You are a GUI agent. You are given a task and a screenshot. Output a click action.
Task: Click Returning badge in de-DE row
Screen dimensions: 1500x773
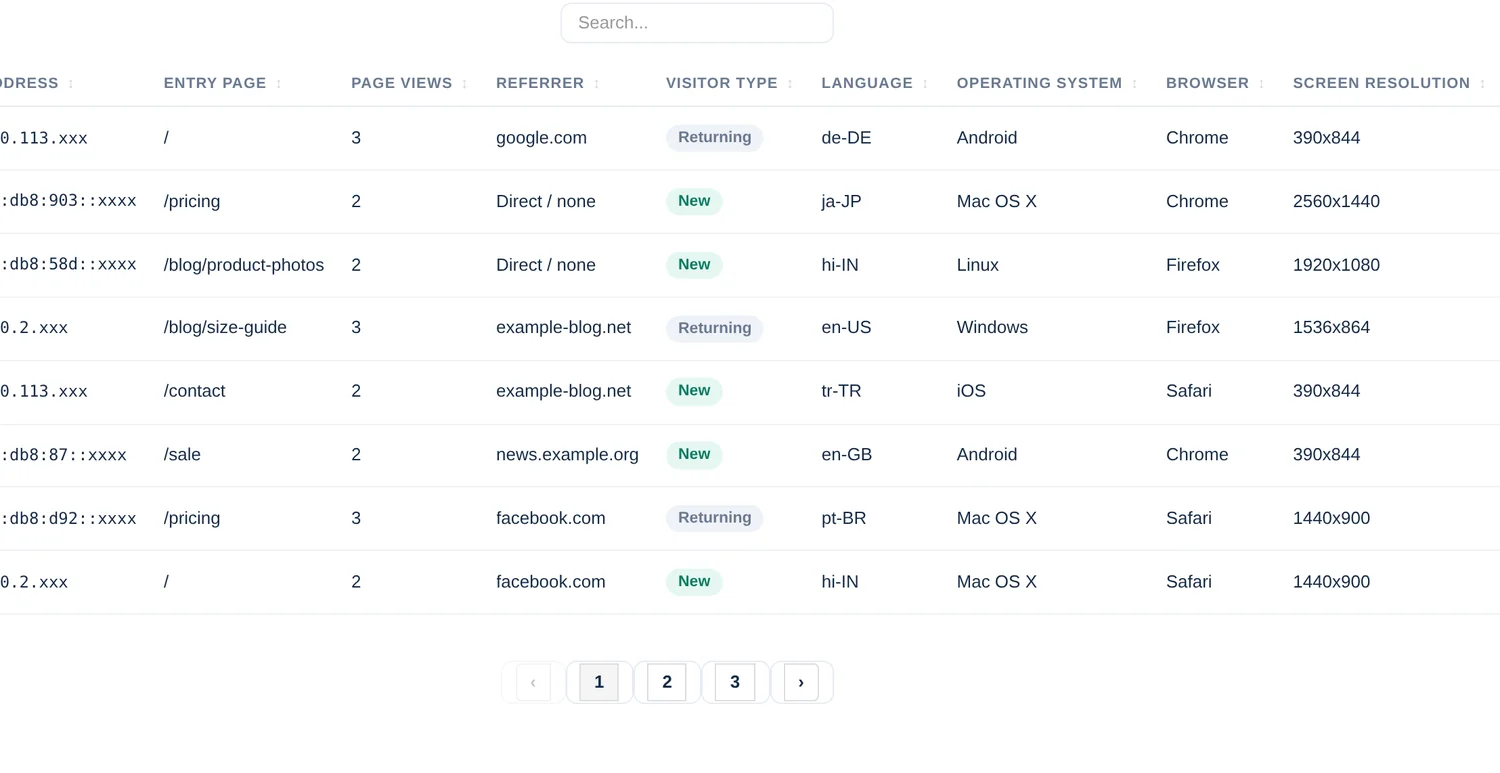tap(714, 138)
